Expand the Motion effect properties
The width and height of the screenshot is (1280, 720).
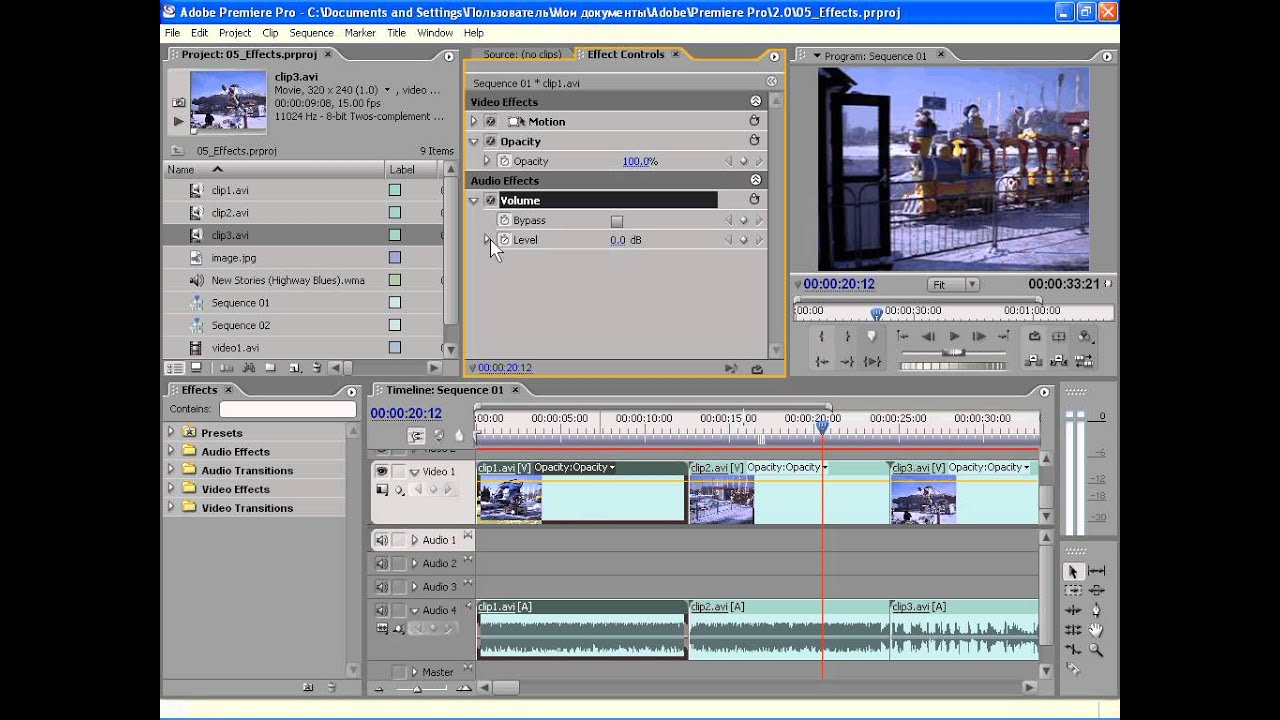[x=474, y=122]
